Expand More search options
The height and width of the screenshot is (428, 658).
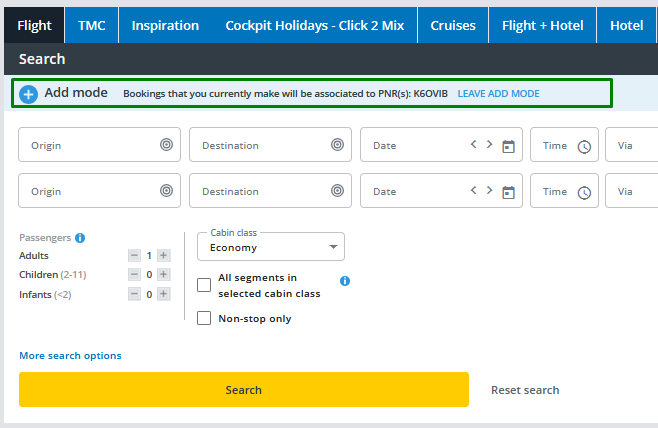(70, 356)
